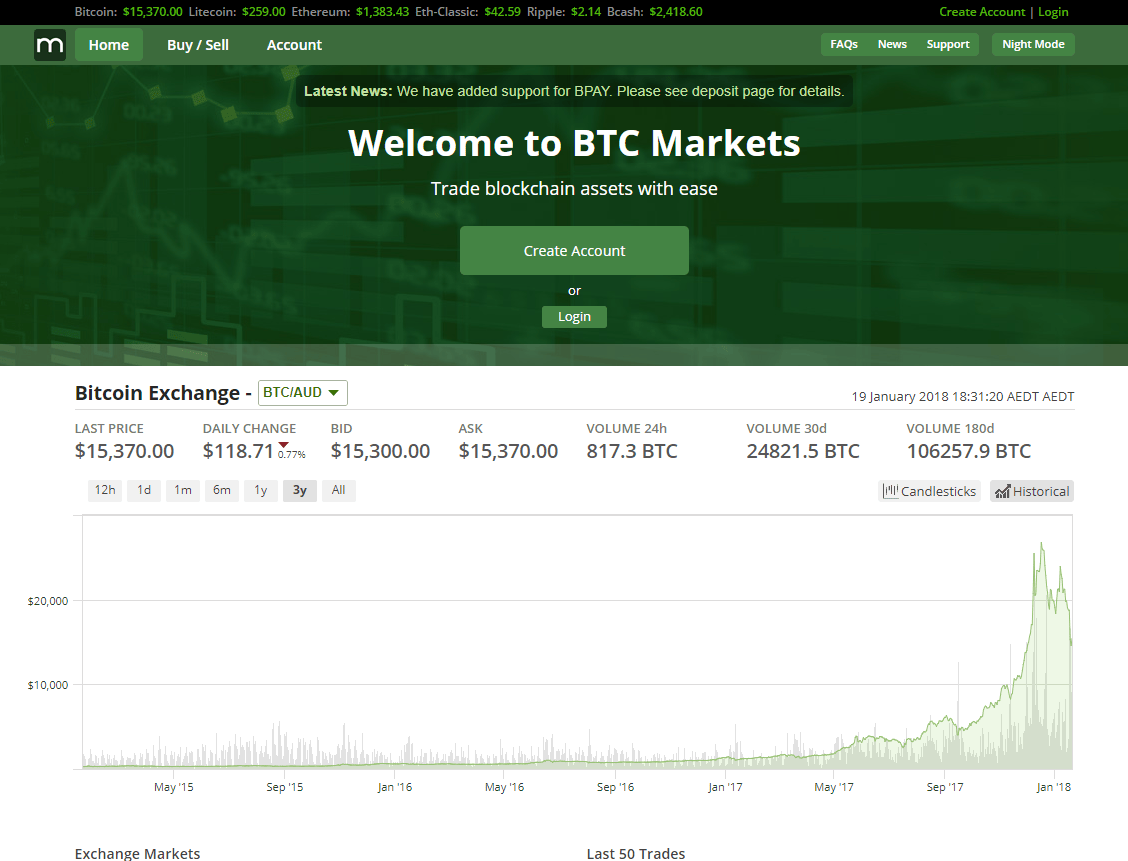The height and width of the screenshot is (861, 1128).
Task: Open the Account menu
Action: [x=294, y=44]
